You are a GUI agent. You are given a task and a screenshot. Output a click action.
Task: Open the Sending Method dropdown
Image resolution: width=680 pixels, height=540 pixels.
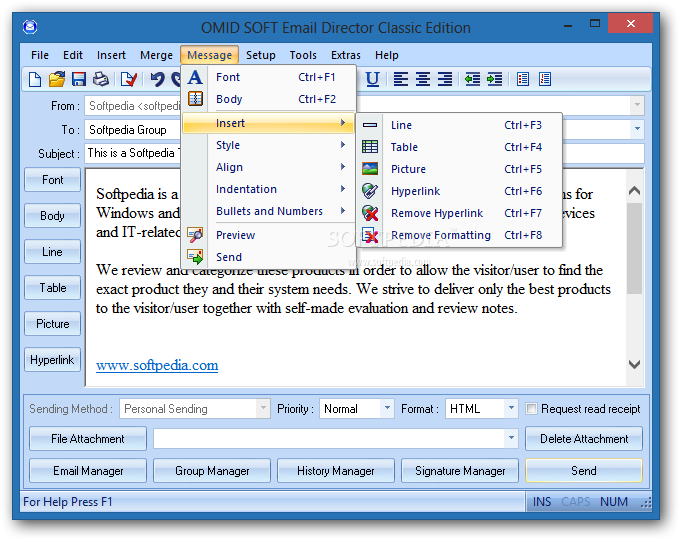point(263,409)
